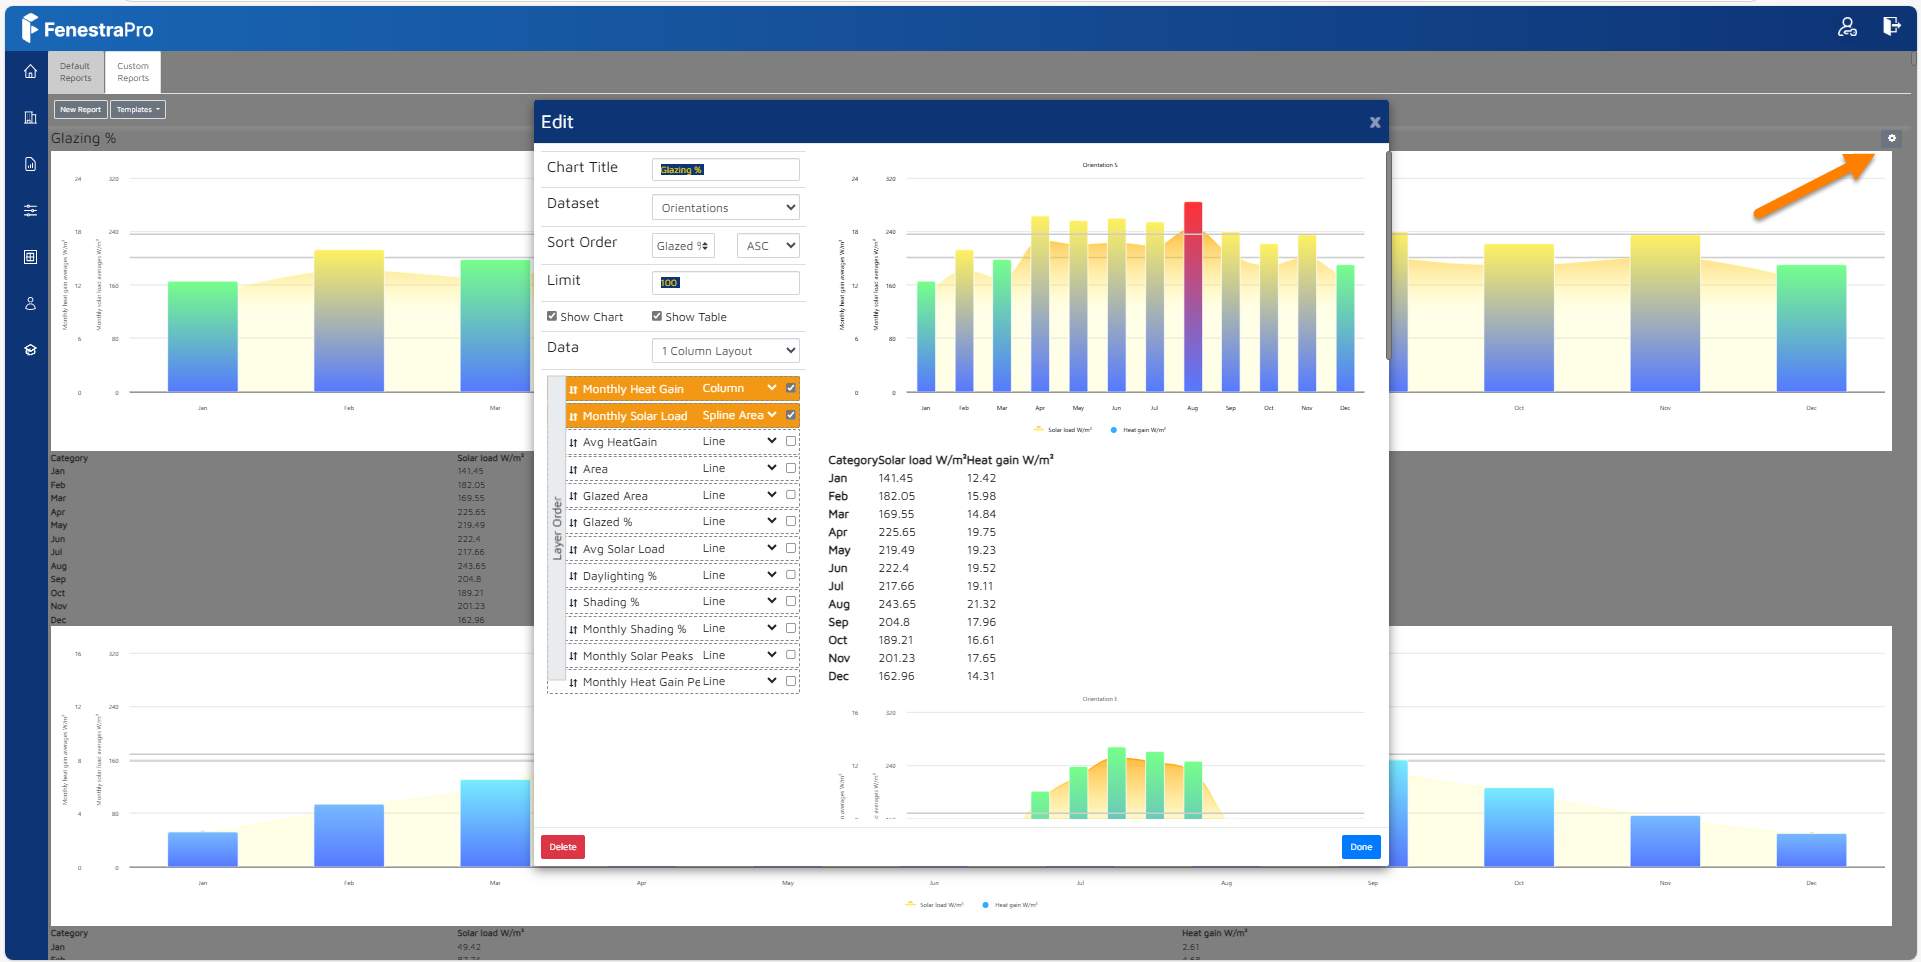Switch to the Custom Reports tab
The height and width of the screenshot is (962, 1921).
point(133,73)
